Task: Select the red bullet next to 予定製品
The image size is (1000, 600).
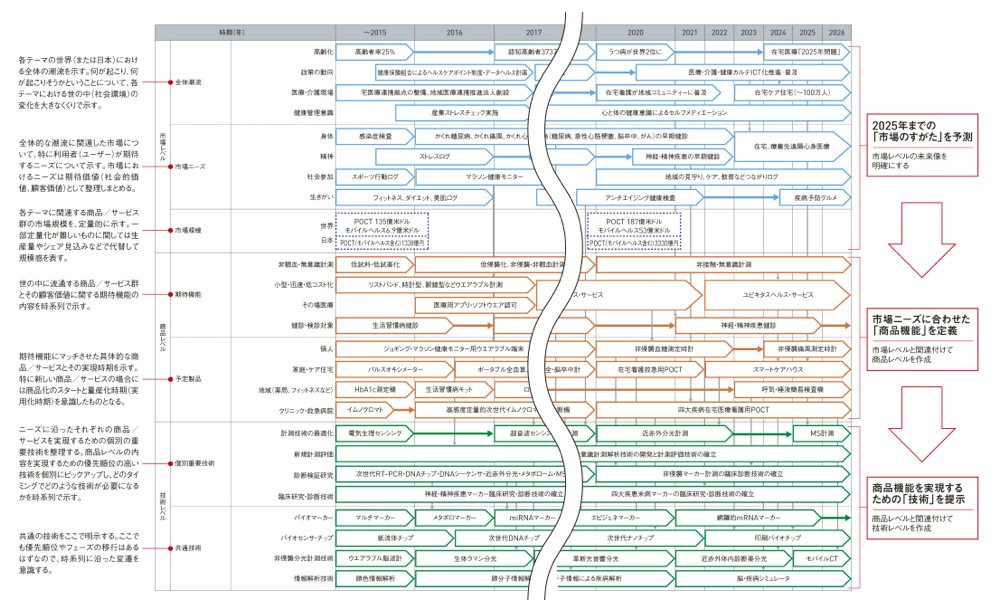Action: (x=171, y=380)
